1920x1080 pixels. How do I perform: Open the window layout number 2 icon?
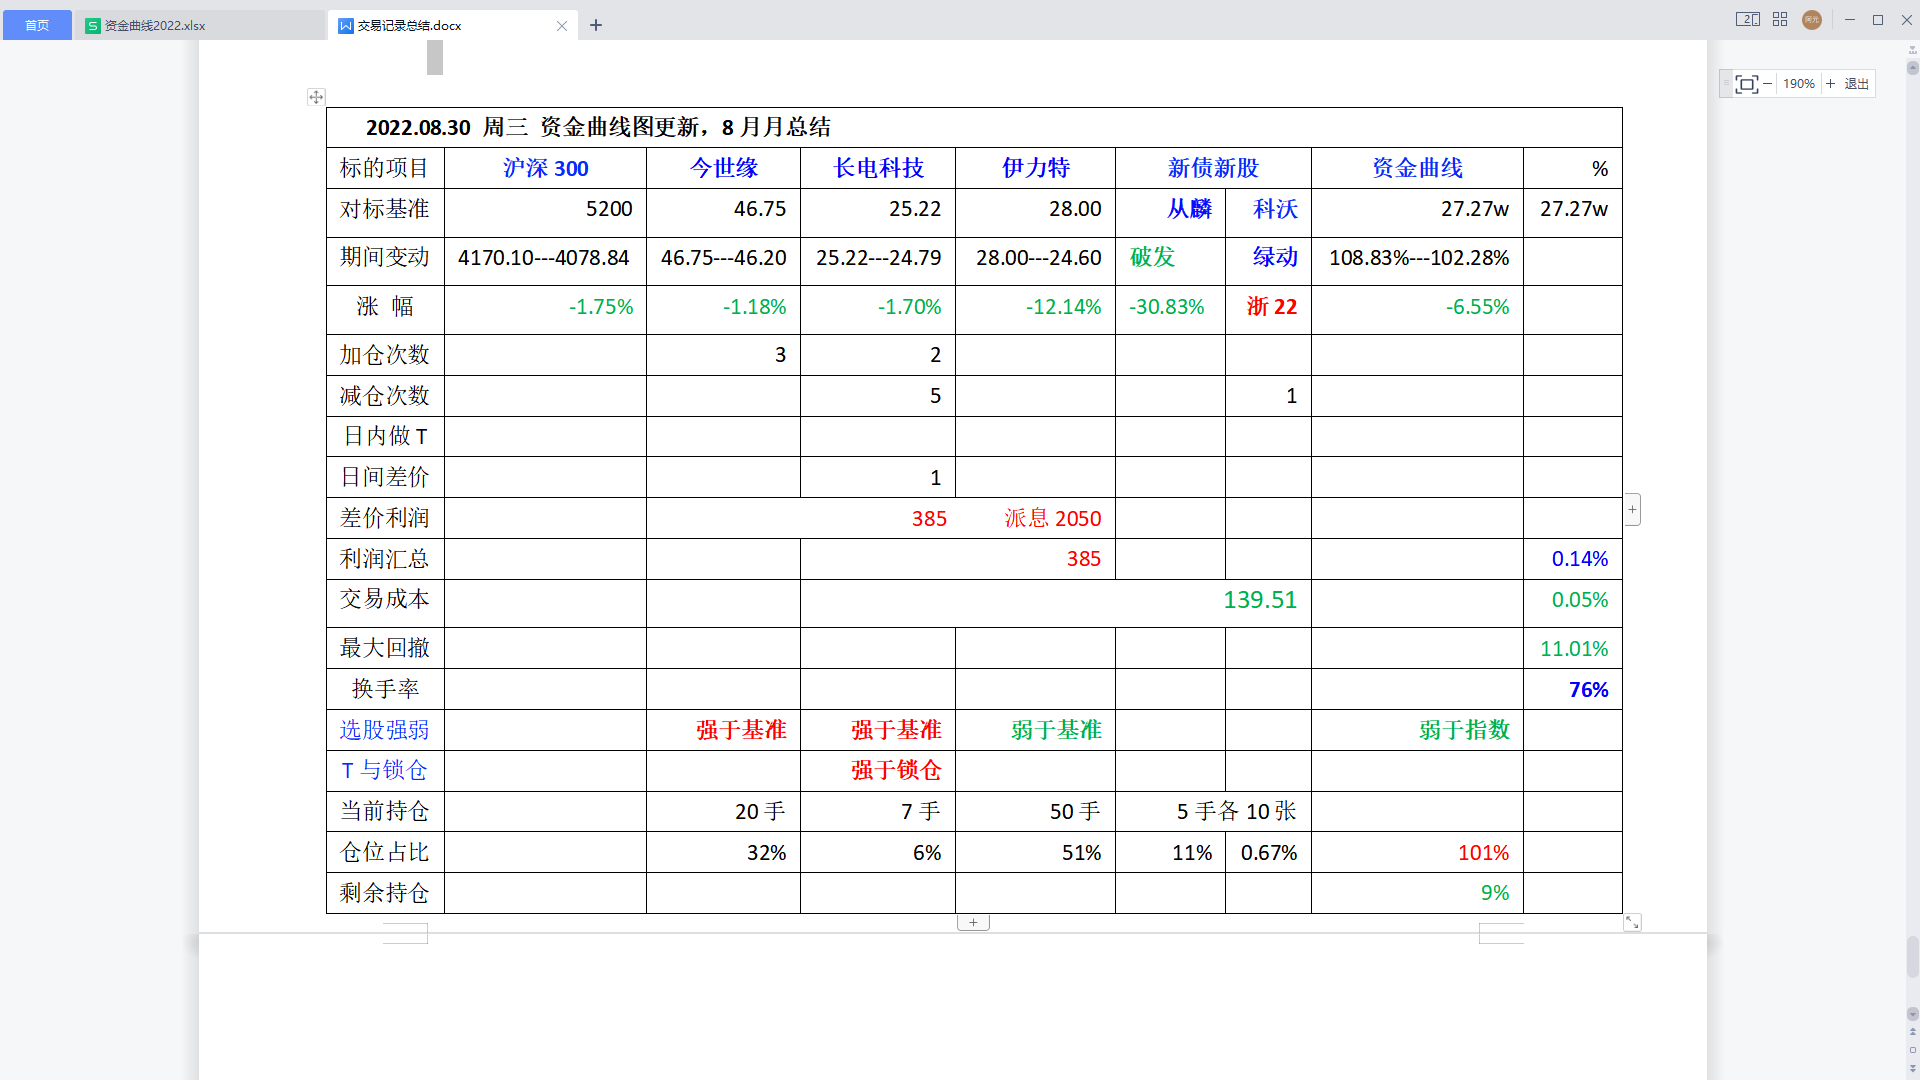tap(1747, 19)
